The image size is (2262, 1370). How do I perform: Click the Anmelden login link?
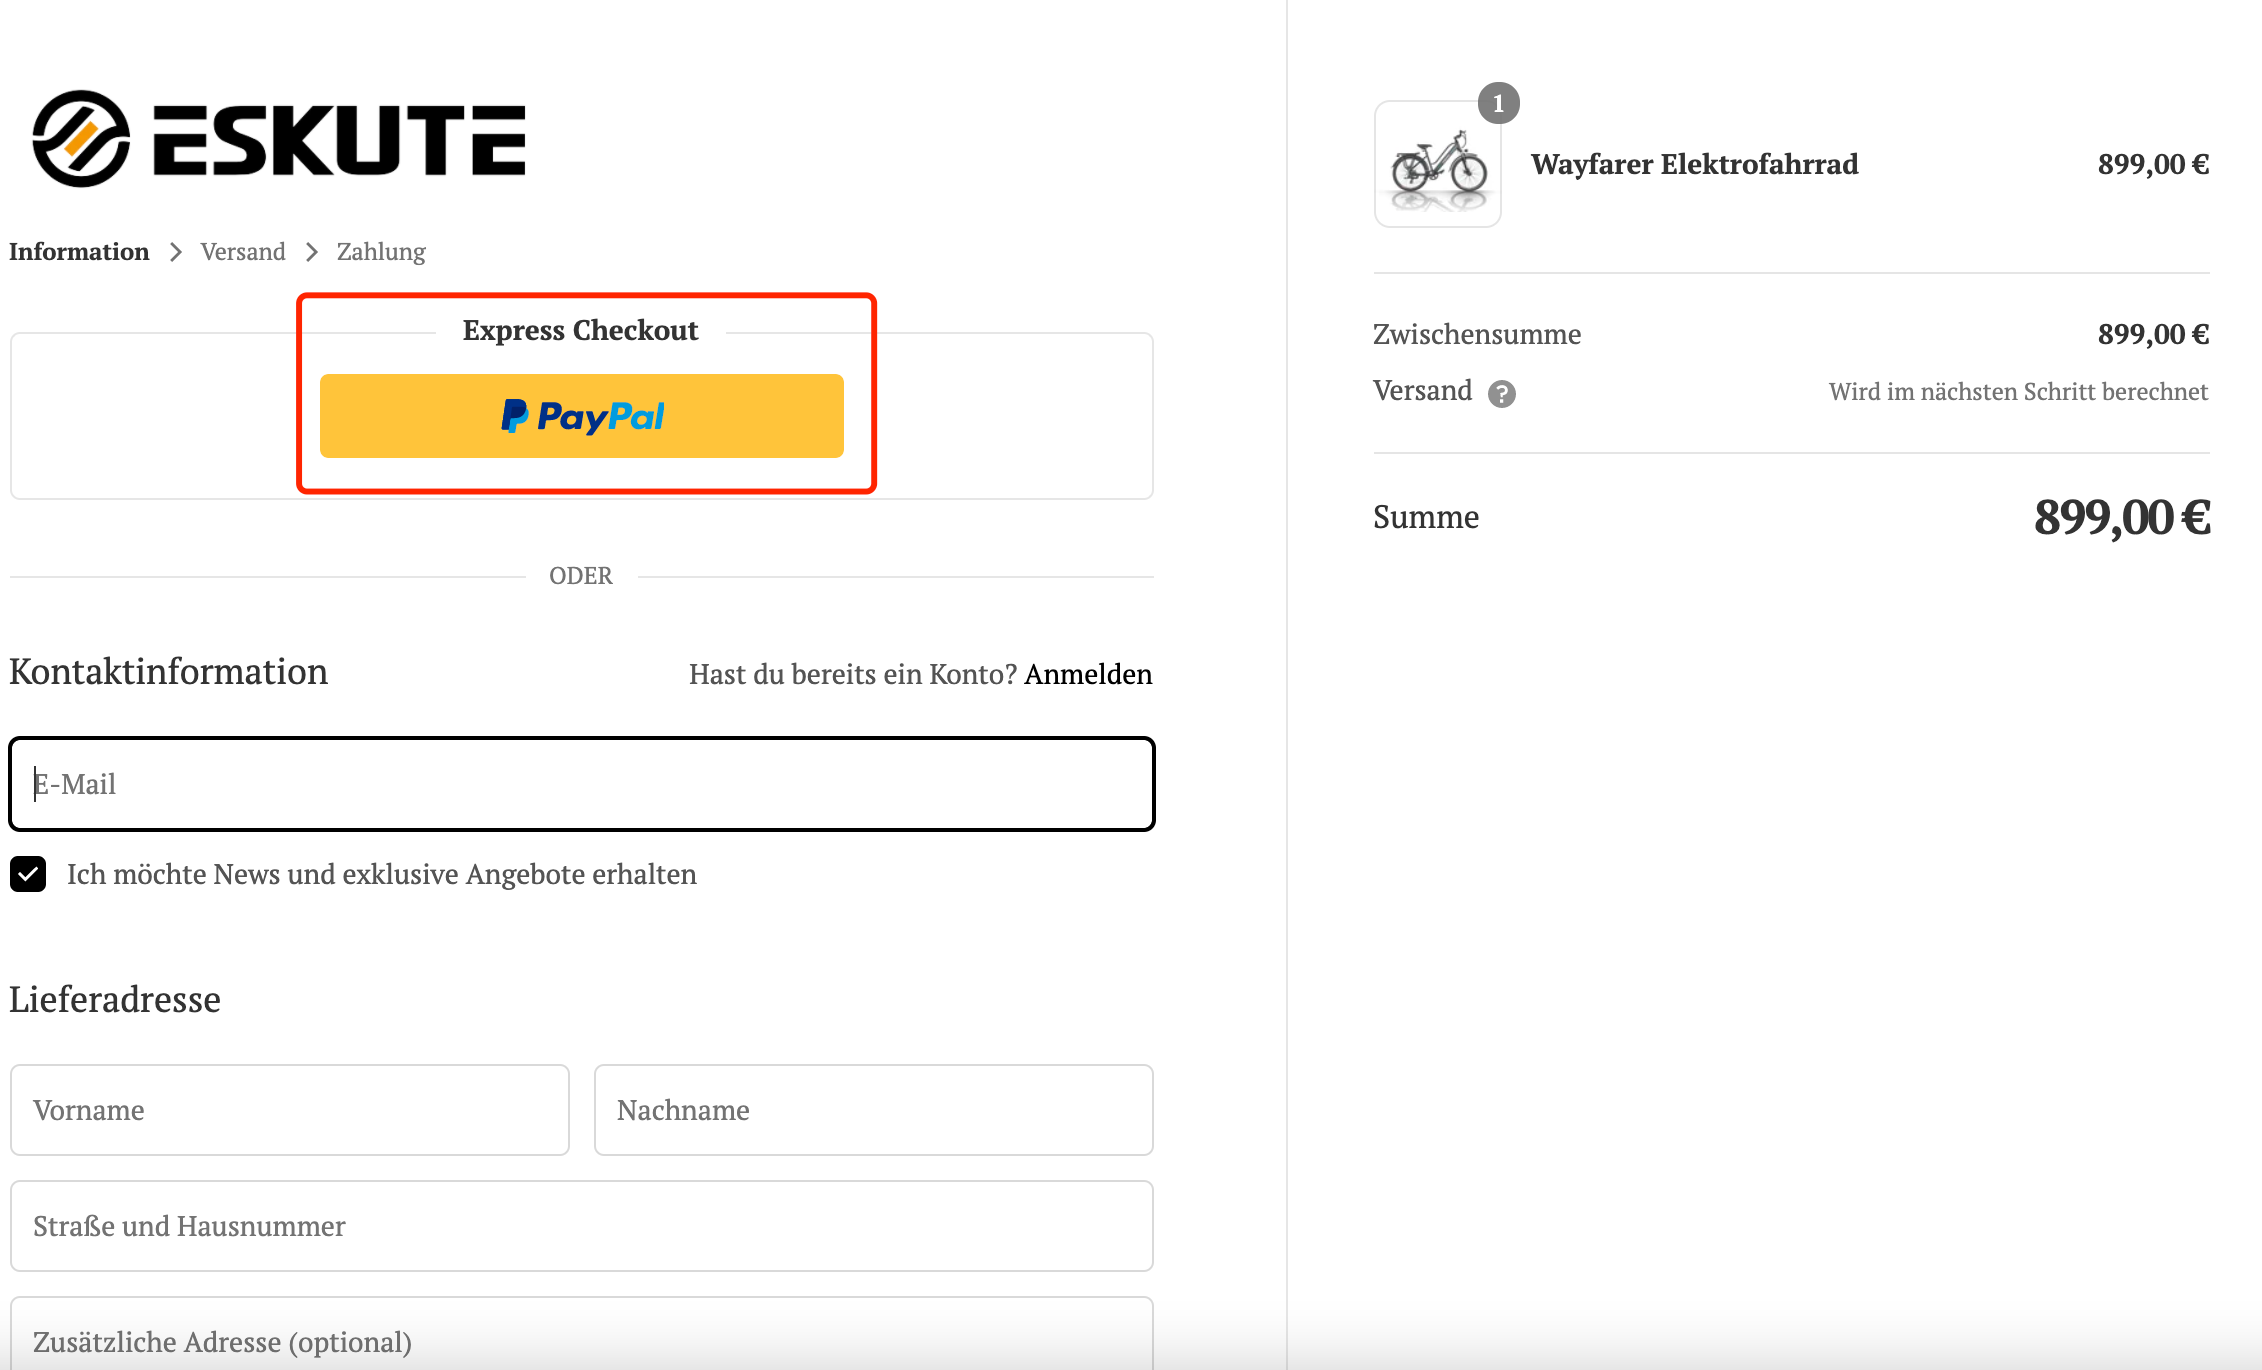point(1088,674)
